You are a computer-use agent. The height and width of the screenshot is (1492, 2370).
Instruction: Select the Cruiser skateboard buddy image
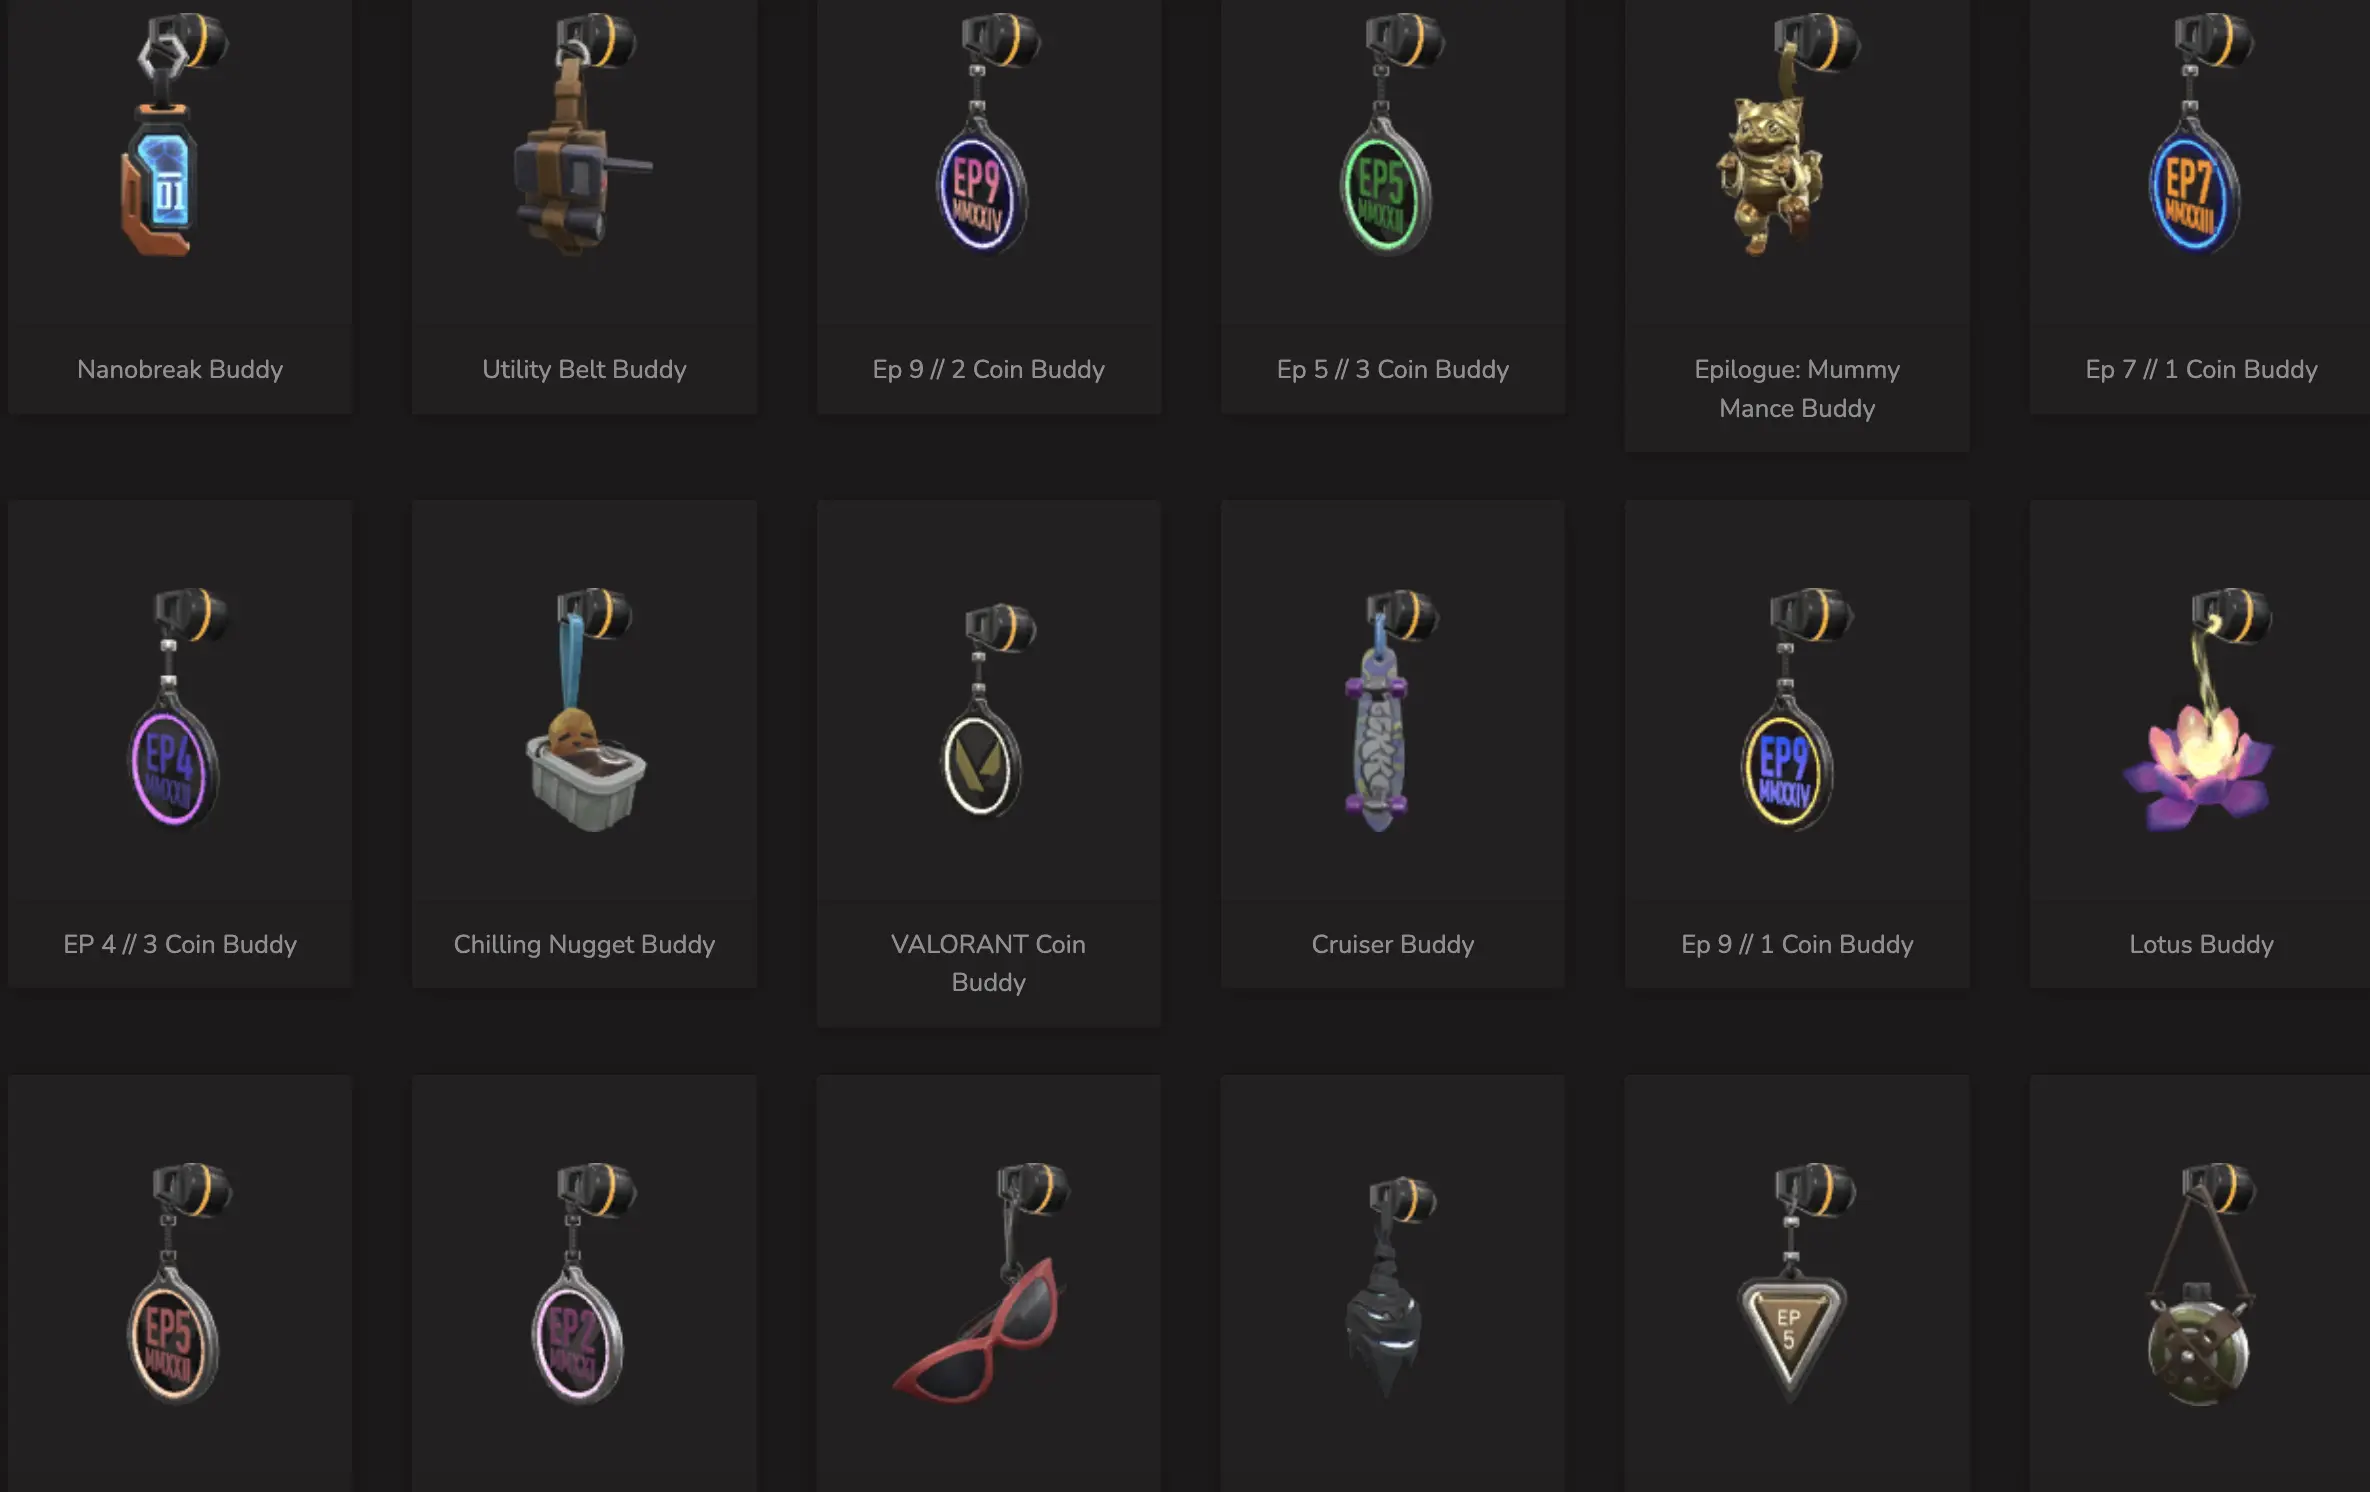[1390, 710]
